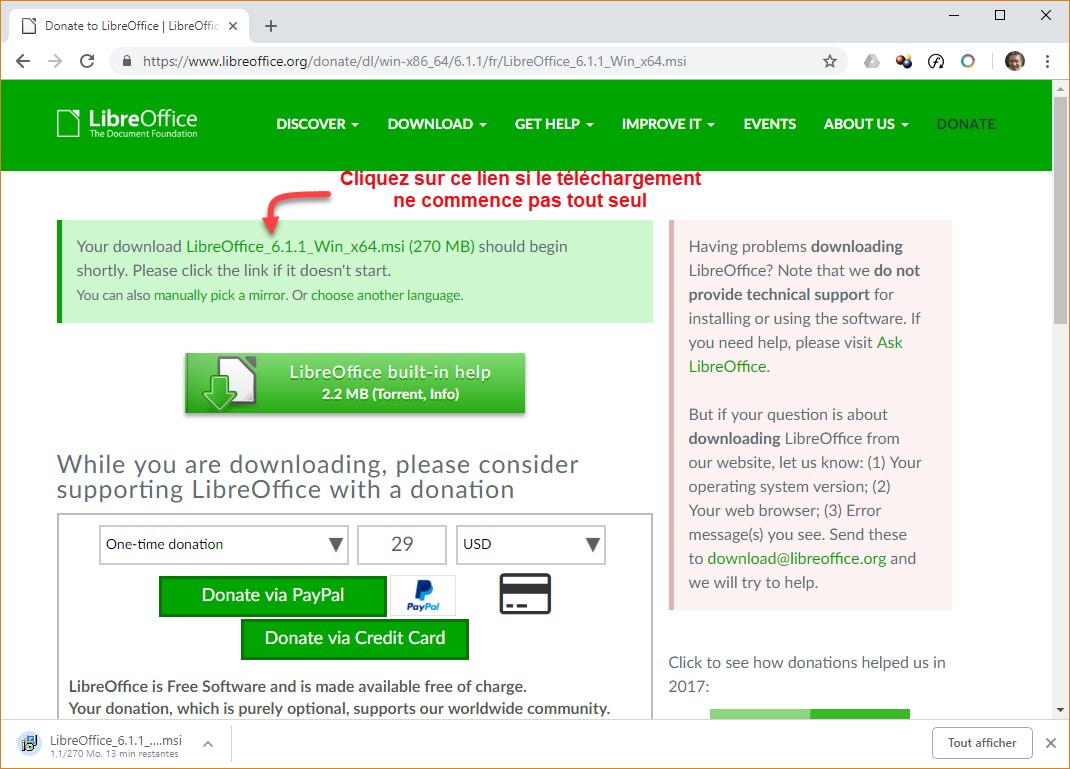Click the scrollbar down arrow
This screenshot has height=769, width=1070.
[1060, 710]
